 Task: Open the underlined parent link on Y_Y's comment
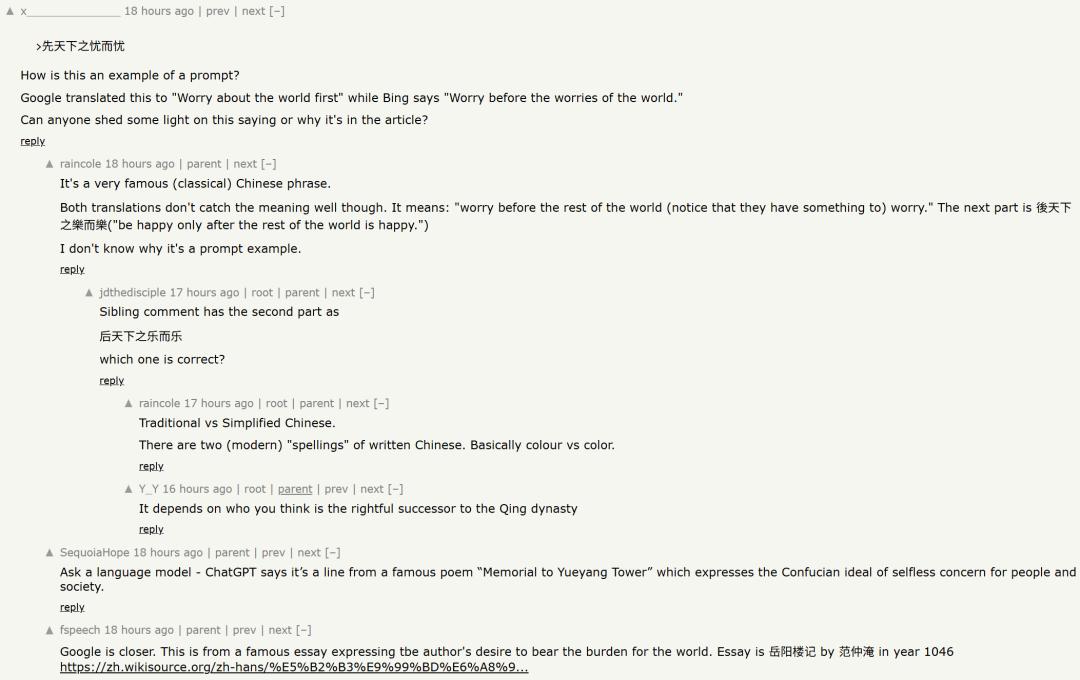click(x=295, y=489)
